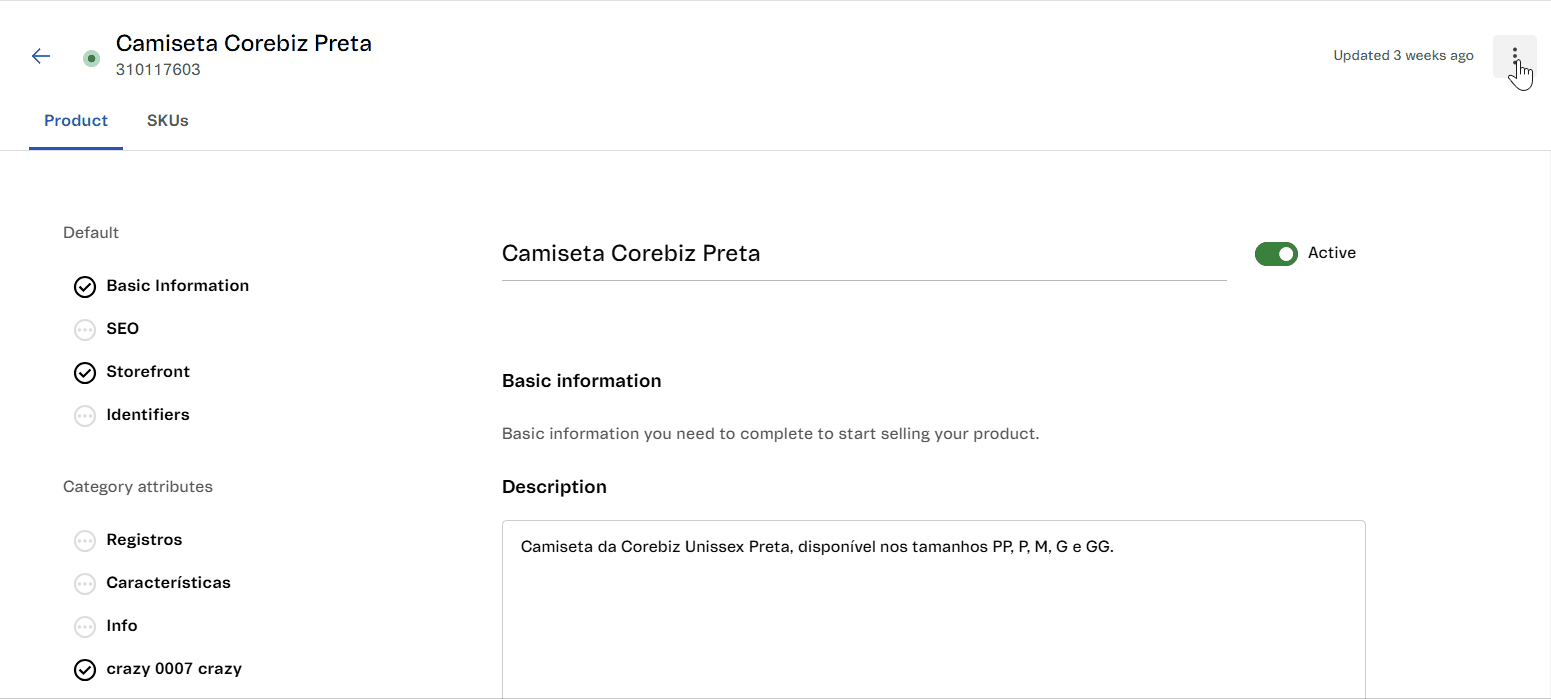Click the Identifiers pending status icon

pos(85,416)
